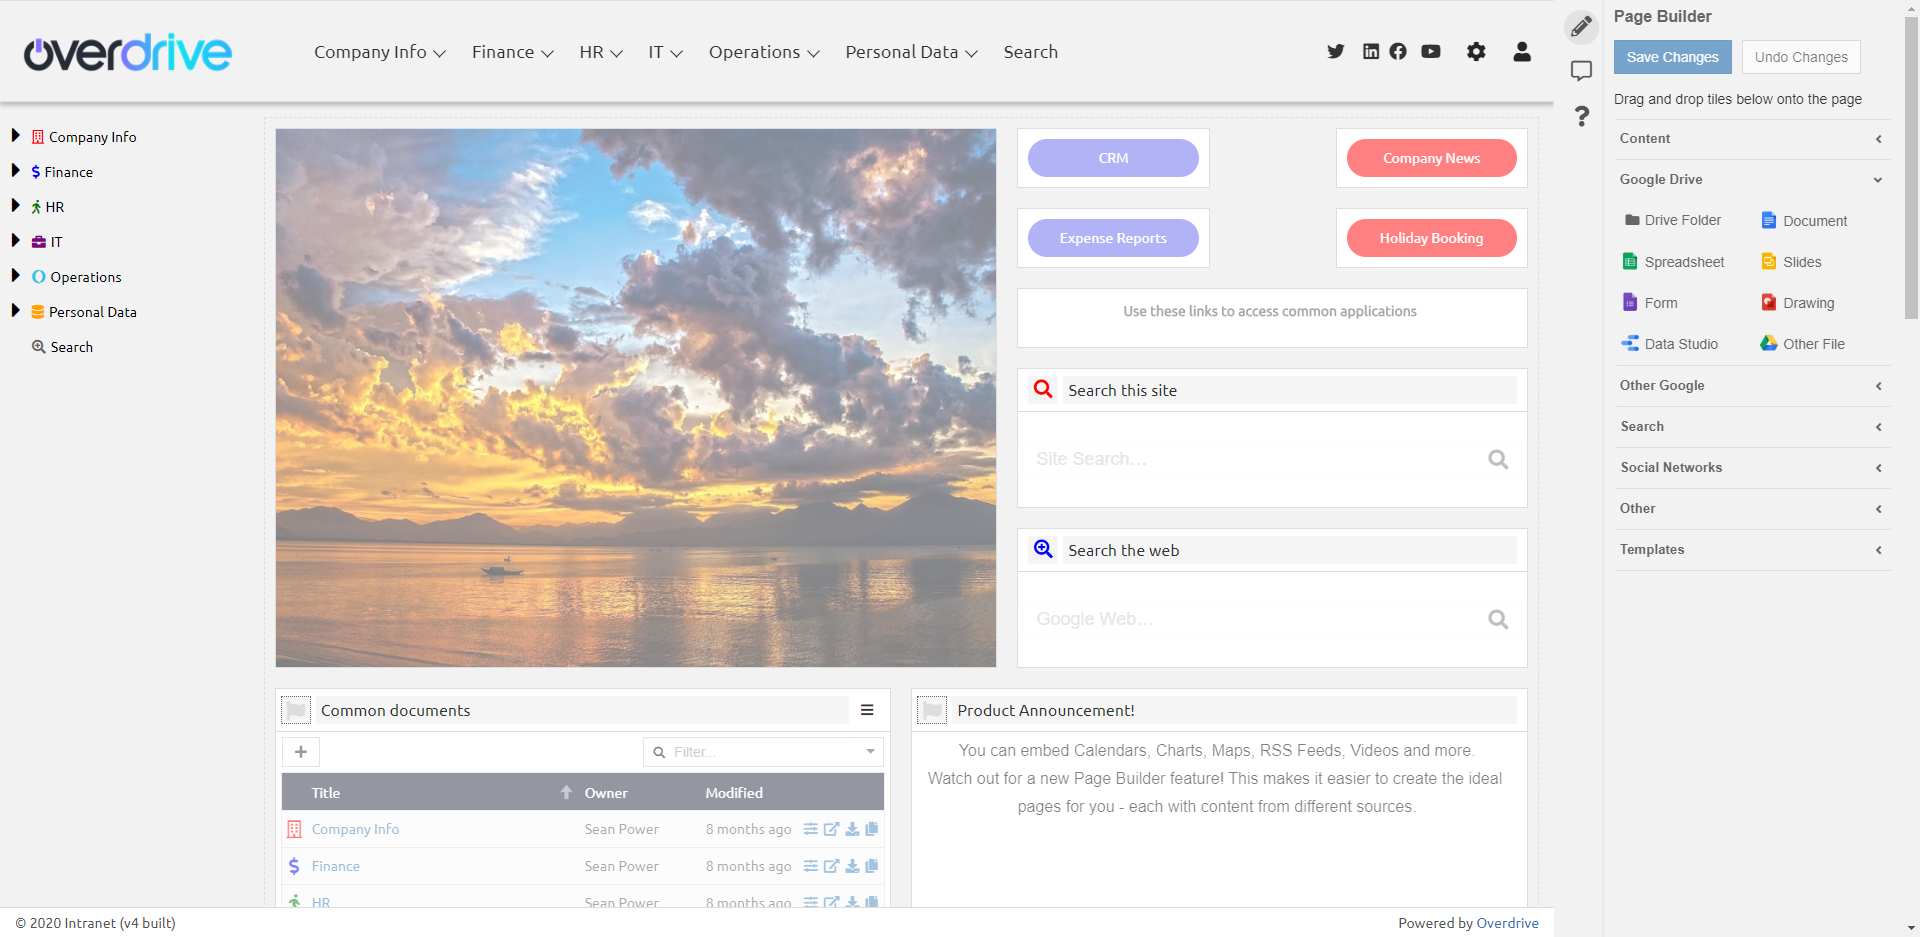Expand Company Info in the sidebar tree
The height and width of the screenshot is (937, 1920).
pyautogui.click(x=15, y=135)
